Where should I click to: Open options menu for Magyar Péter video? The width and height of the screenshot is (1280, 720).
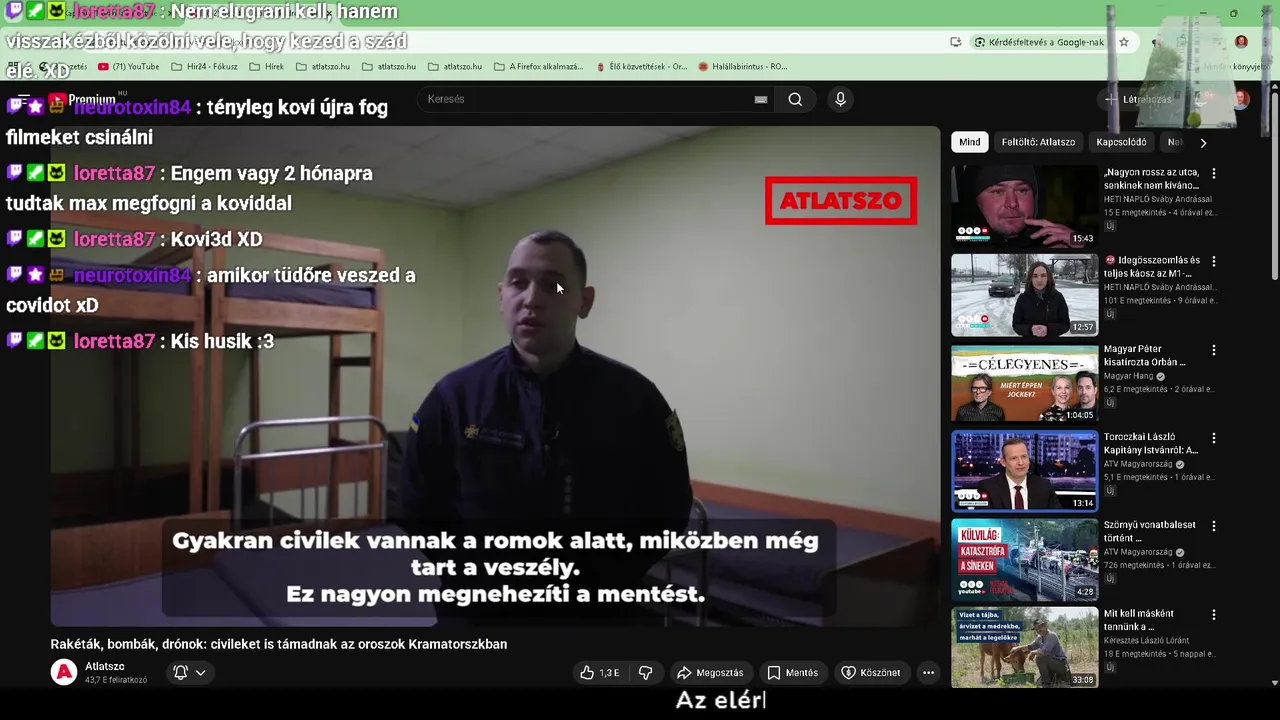pyautogui.click(x=1214, y=350)
